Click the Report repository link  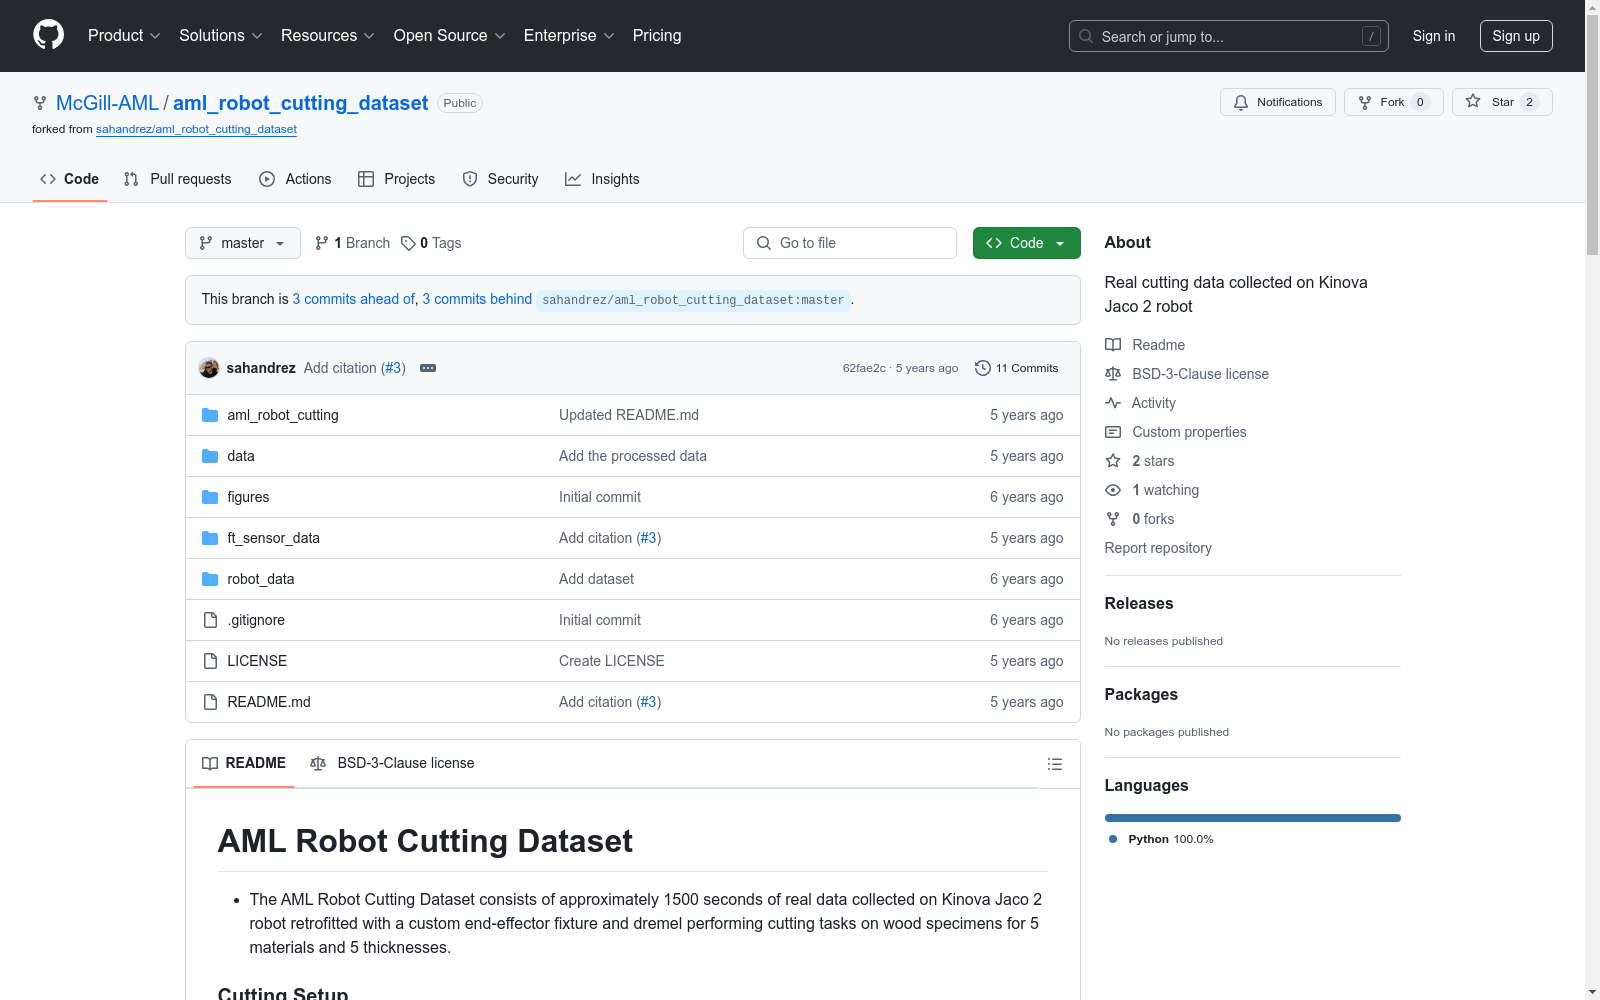coord(1158,548)
